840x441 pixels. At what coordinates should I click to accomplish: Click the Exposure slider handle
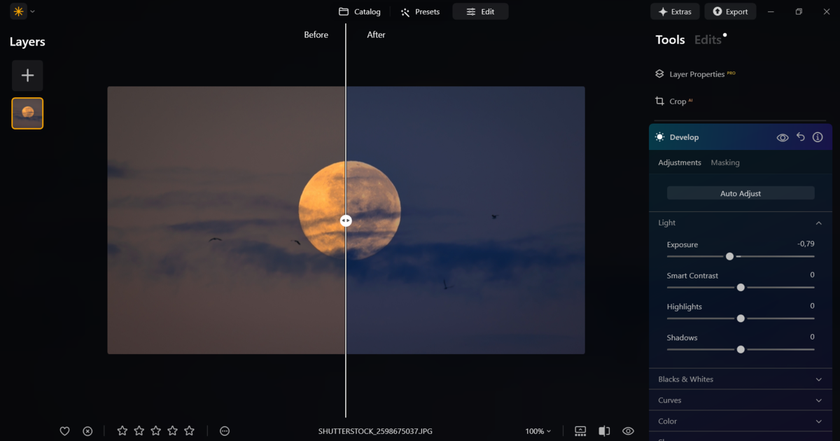730,257
